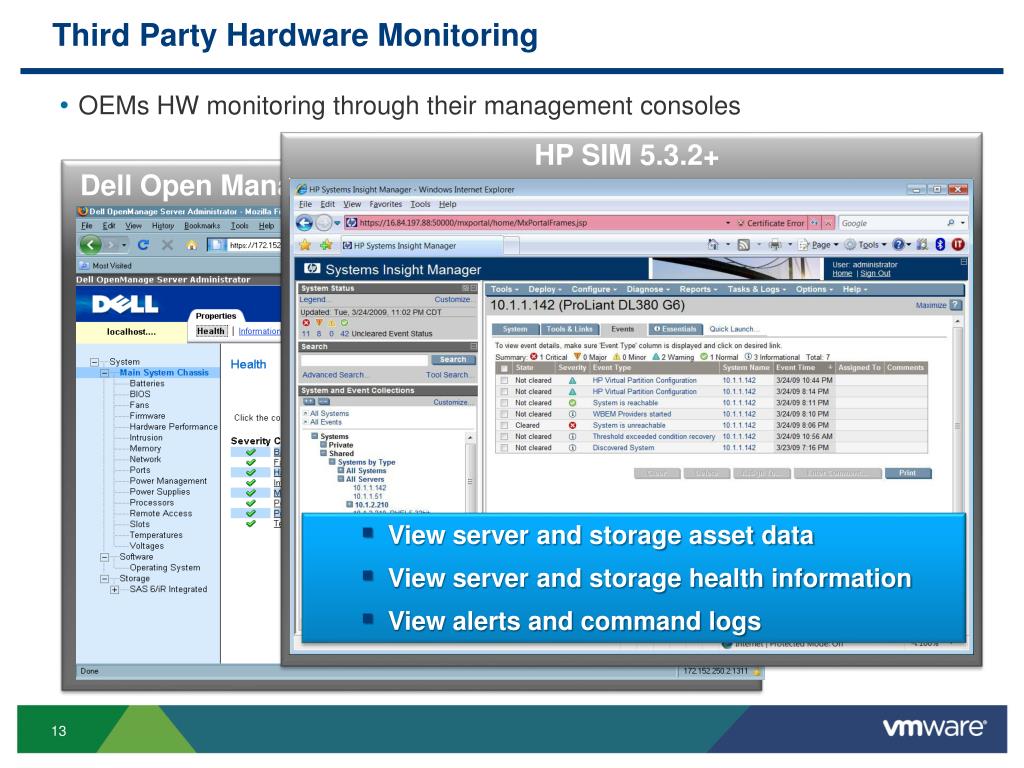Open the Reports dropdown menu
Image resolution: width=1024 pixels, height=768 pixels.
click(x=698, y=289)
